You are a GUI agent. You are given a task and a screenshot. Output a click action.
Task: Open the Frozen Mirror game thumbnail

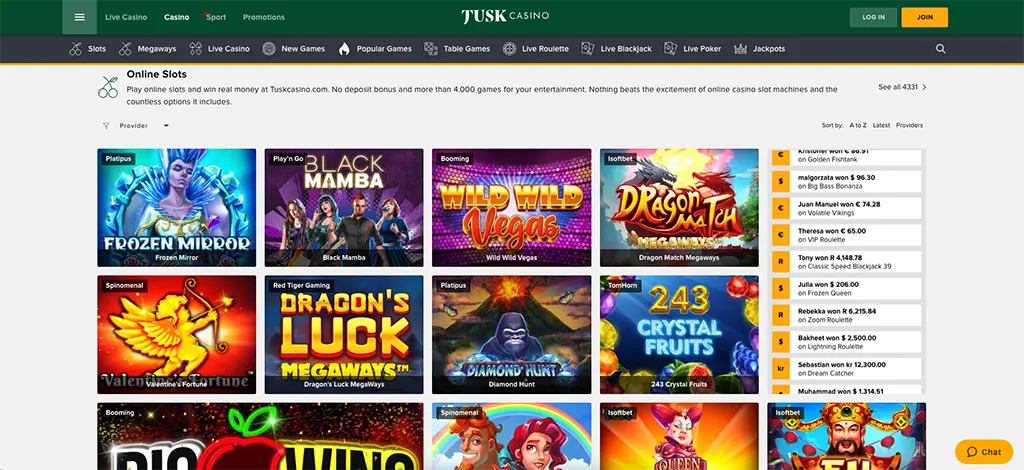pos(176,208)
